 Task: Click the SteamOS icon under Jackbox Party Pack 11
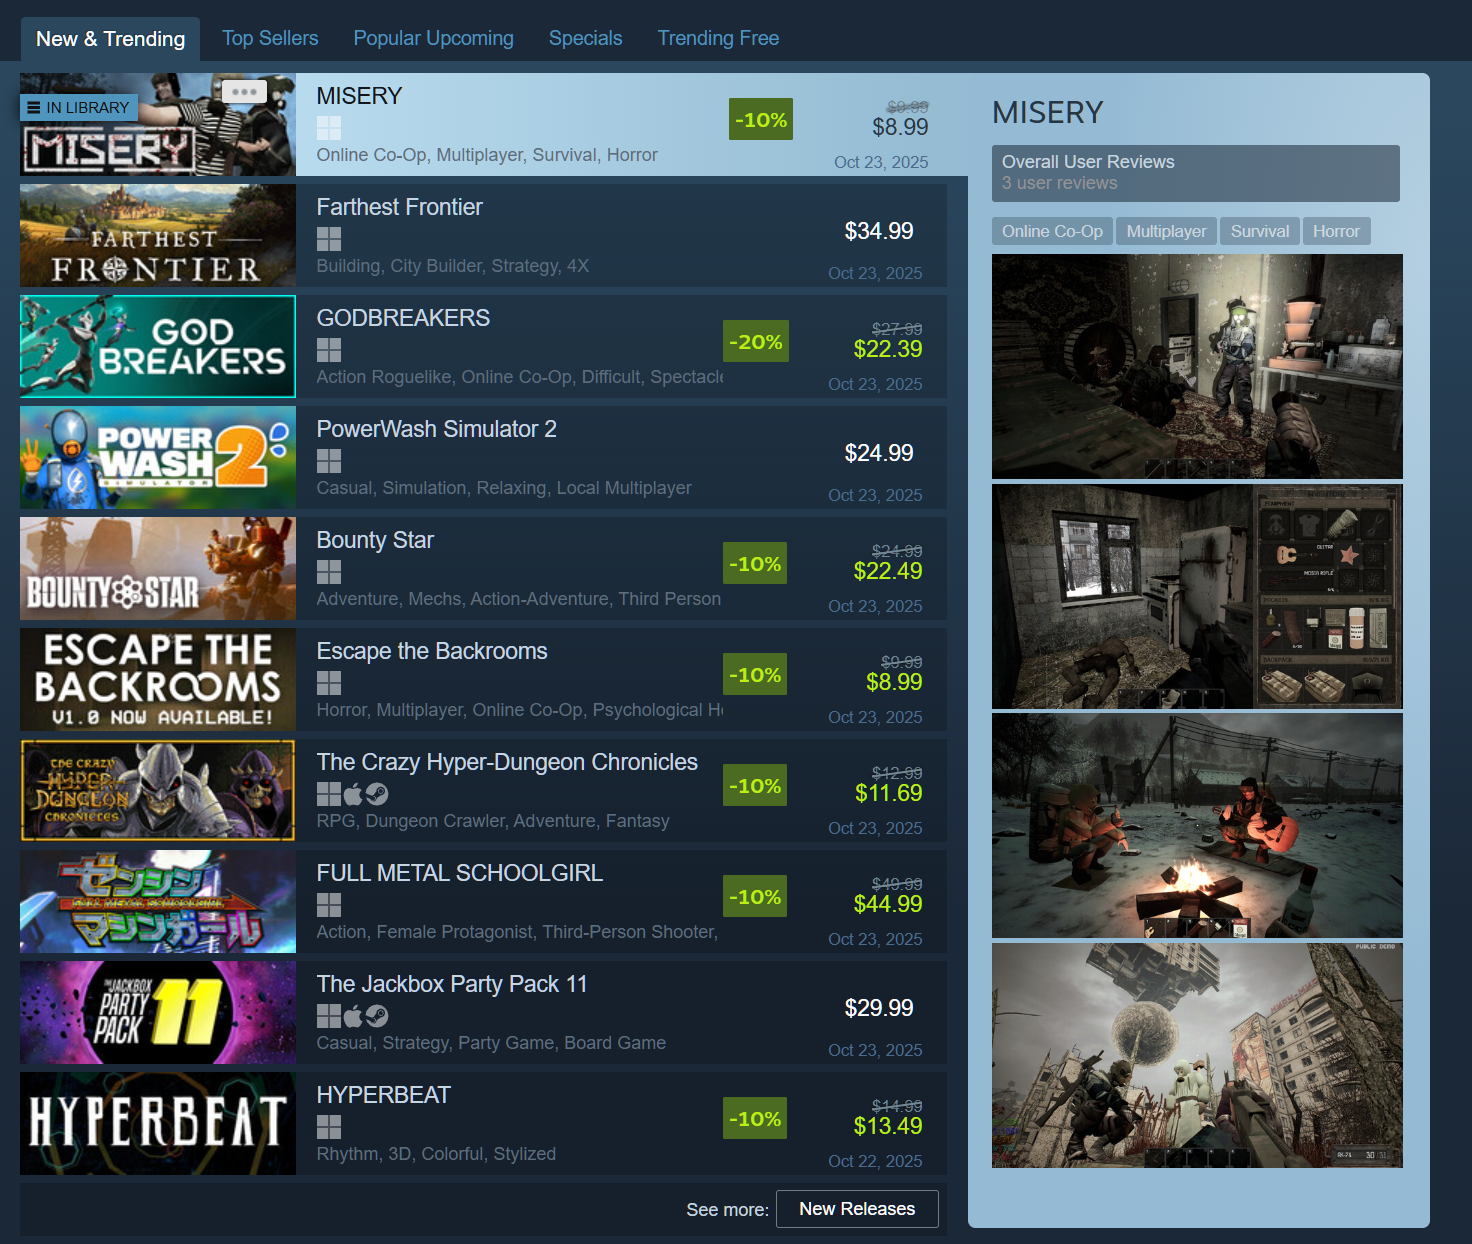coord(377,1016)
